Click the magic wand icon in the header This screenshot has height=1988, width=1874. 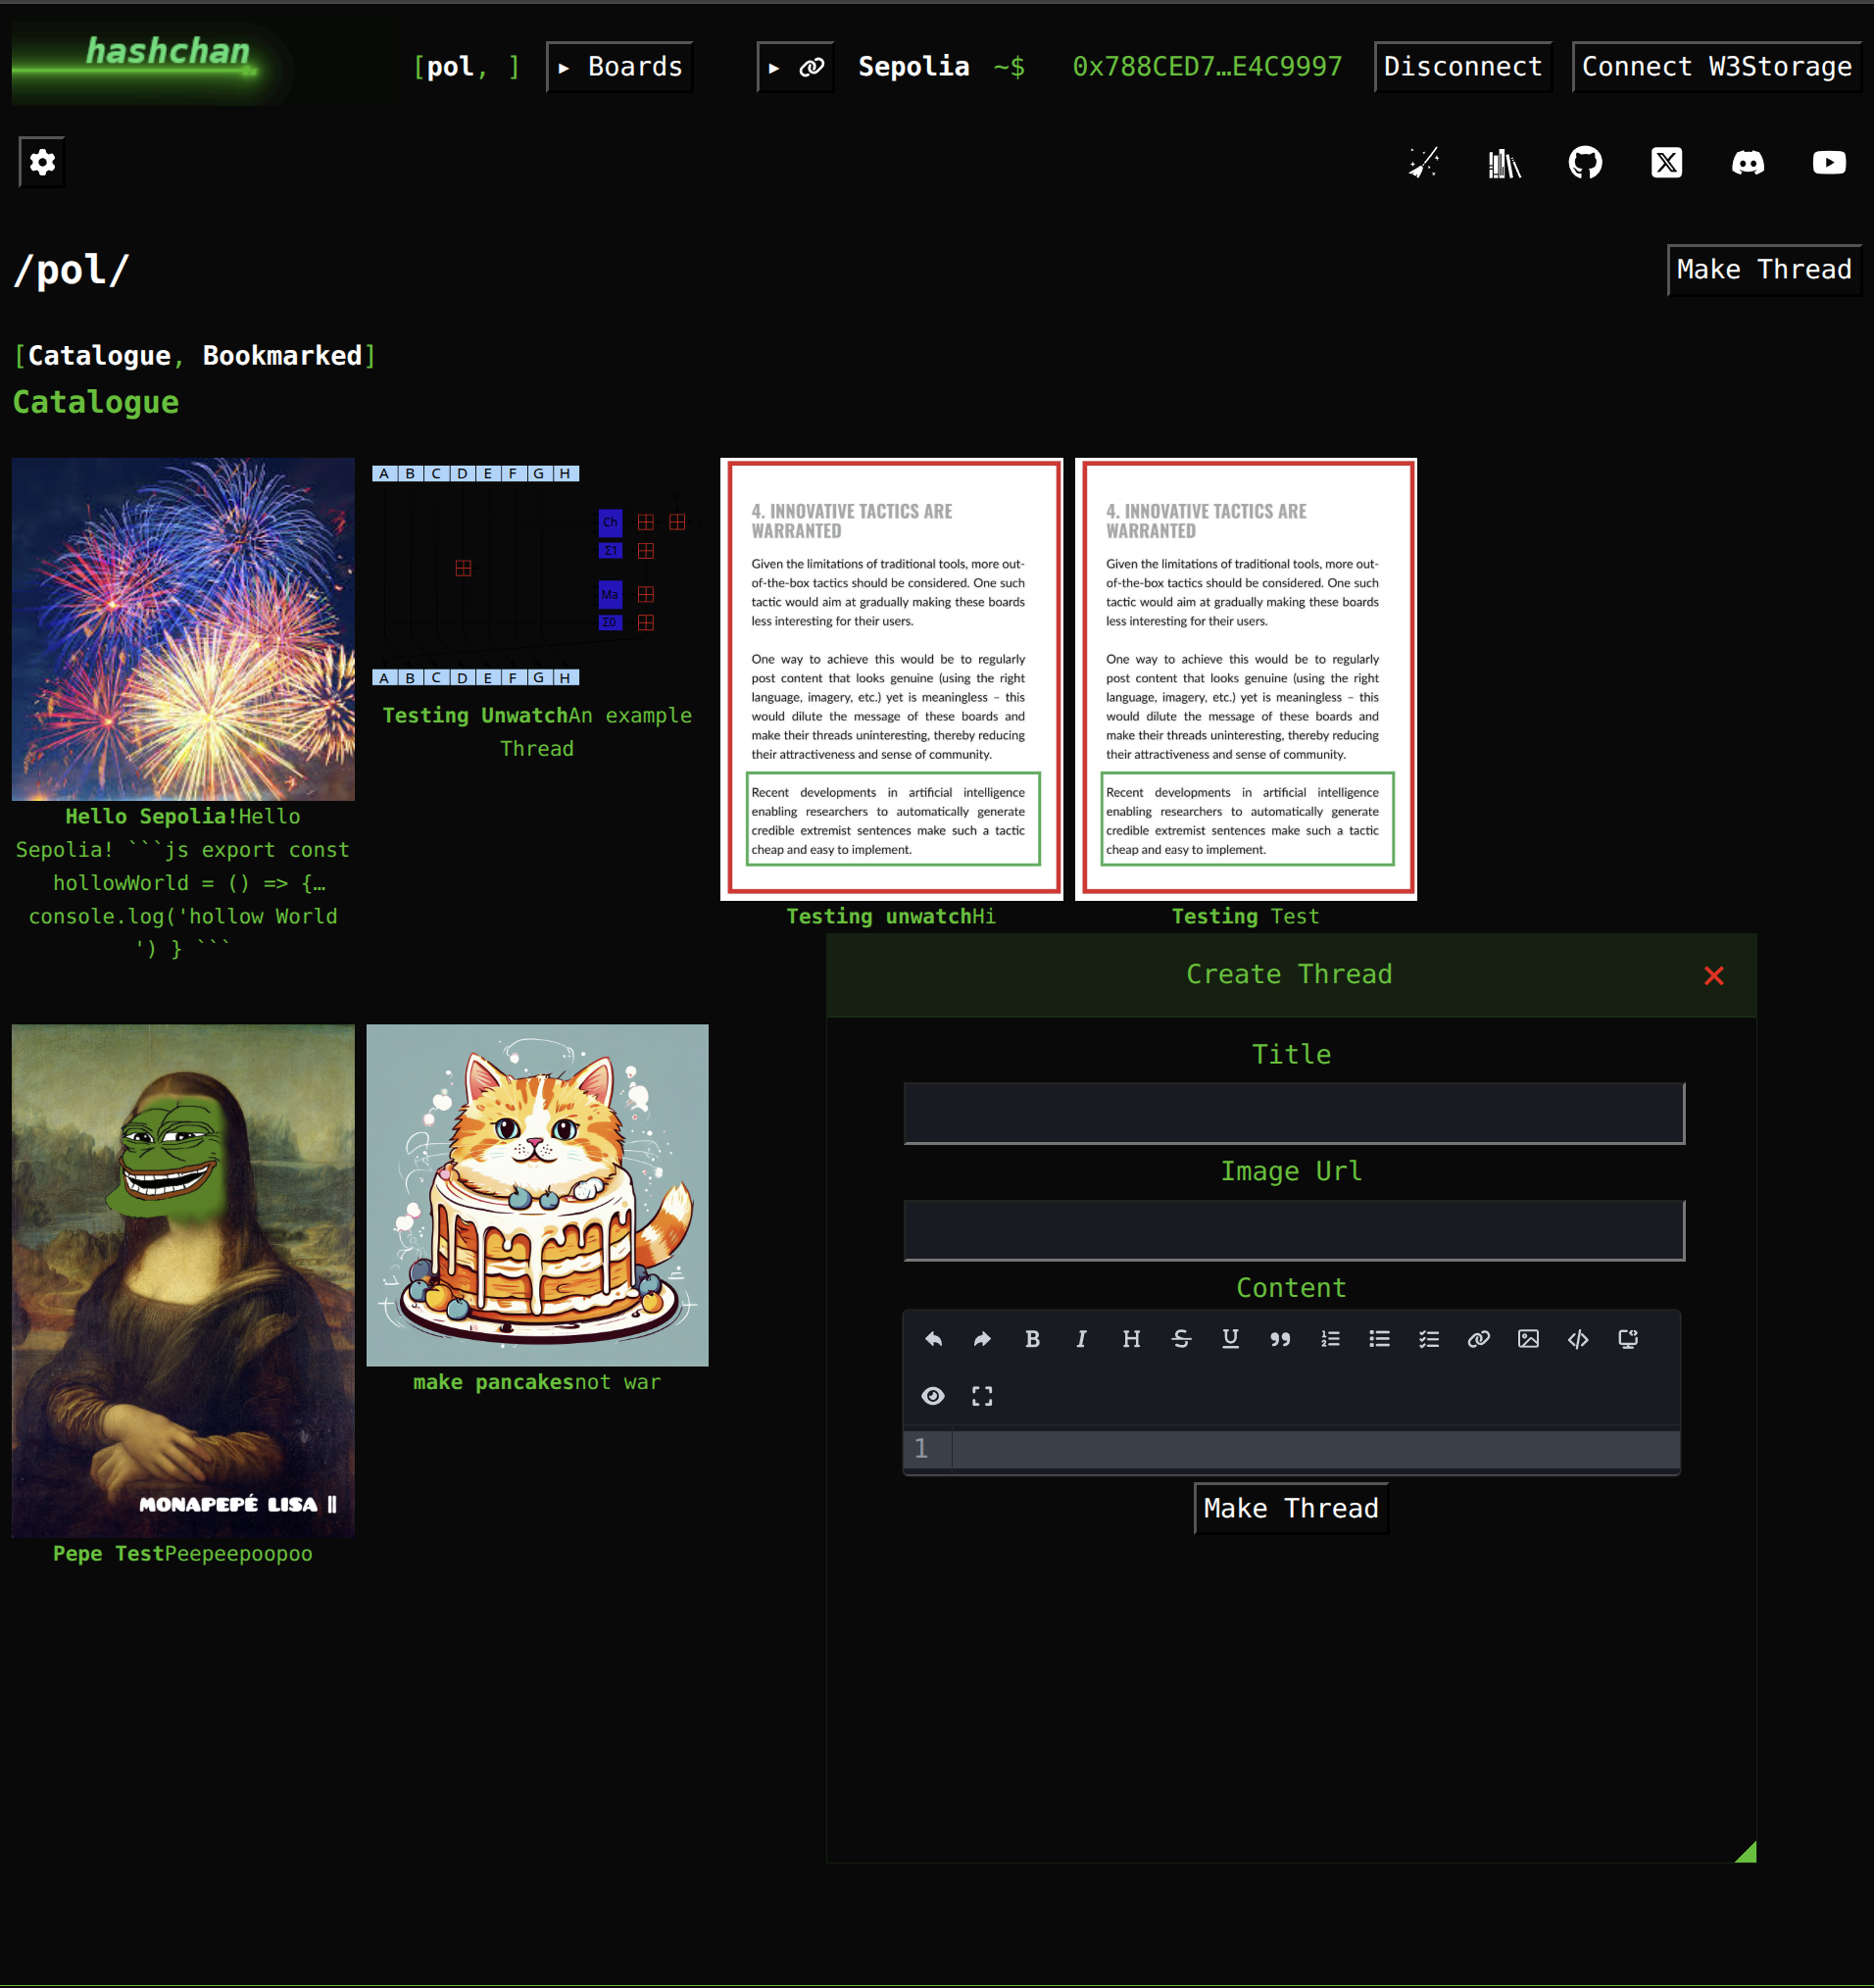coord(1423,162)
